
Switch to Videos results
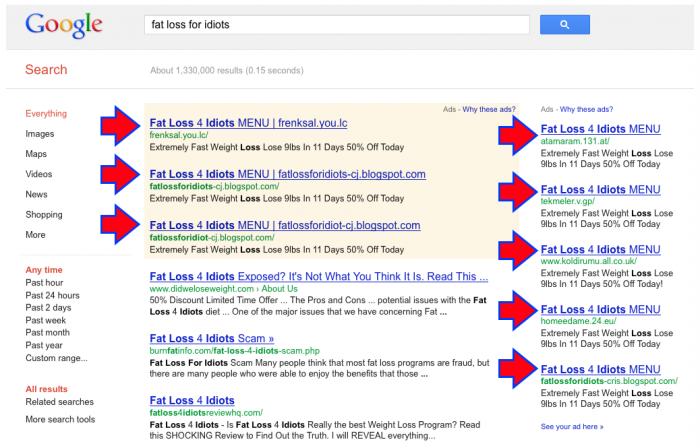point(39,175)
